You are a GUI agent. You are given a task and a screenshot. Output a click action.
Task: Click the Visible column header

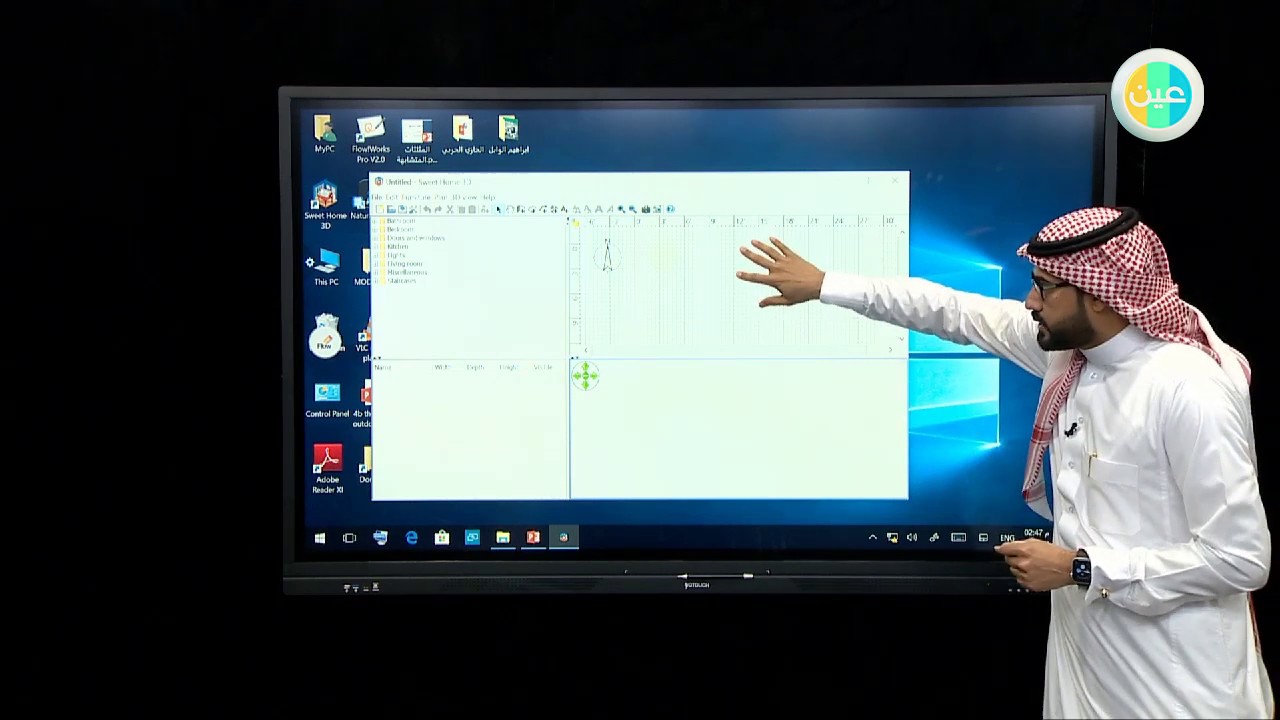tap(542, 367)
